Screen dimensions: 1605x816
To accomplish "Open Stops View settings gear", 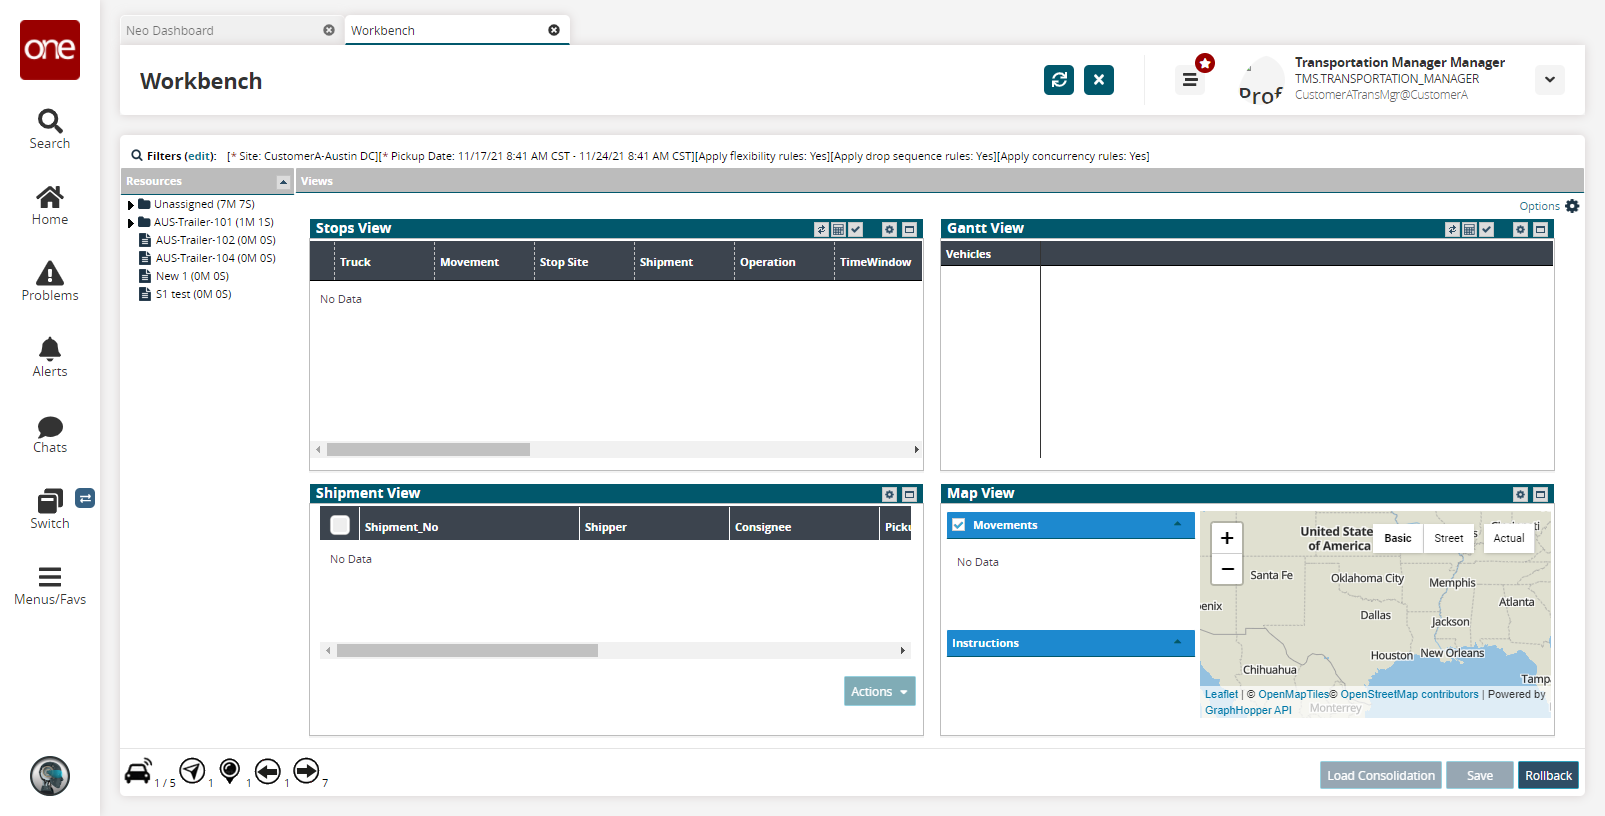I will [x=889, y=229].
